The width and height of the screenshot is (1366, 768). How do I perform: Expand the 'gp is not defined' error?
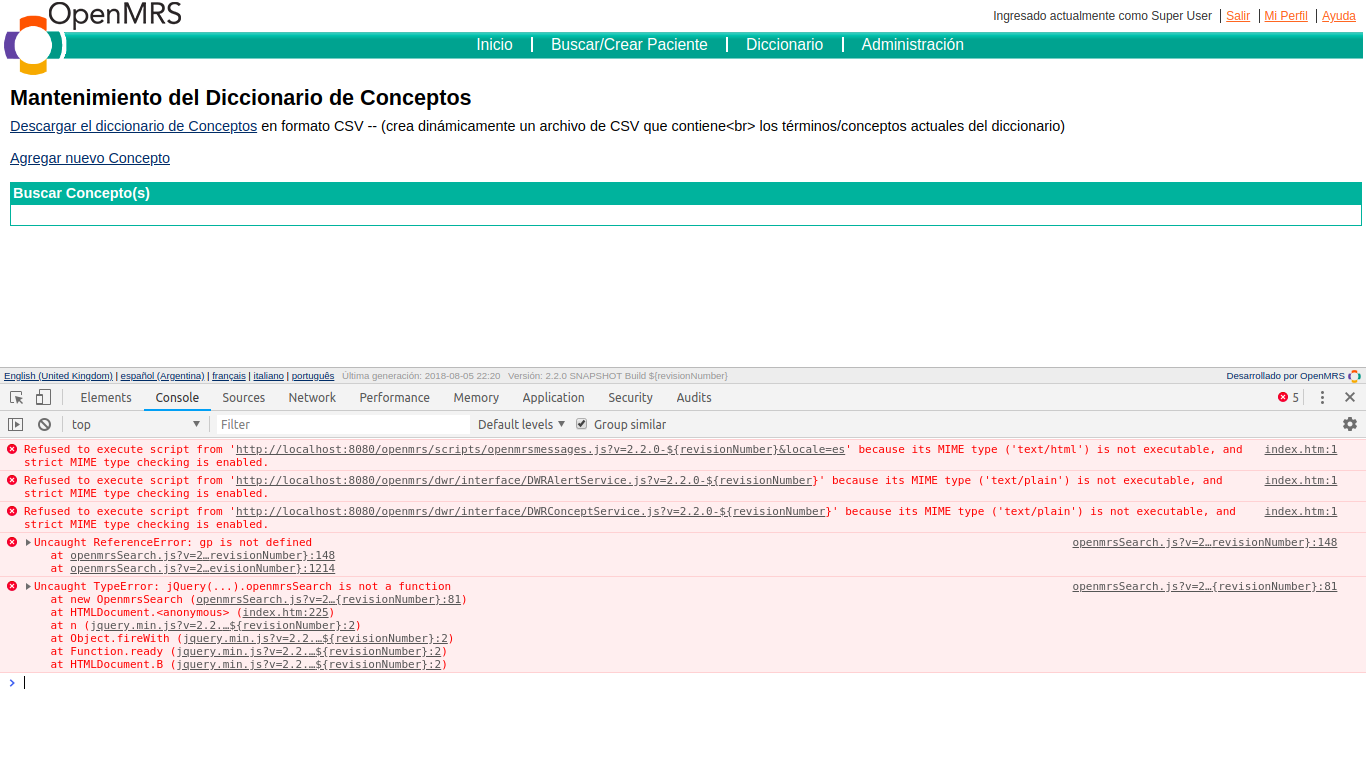29,542
